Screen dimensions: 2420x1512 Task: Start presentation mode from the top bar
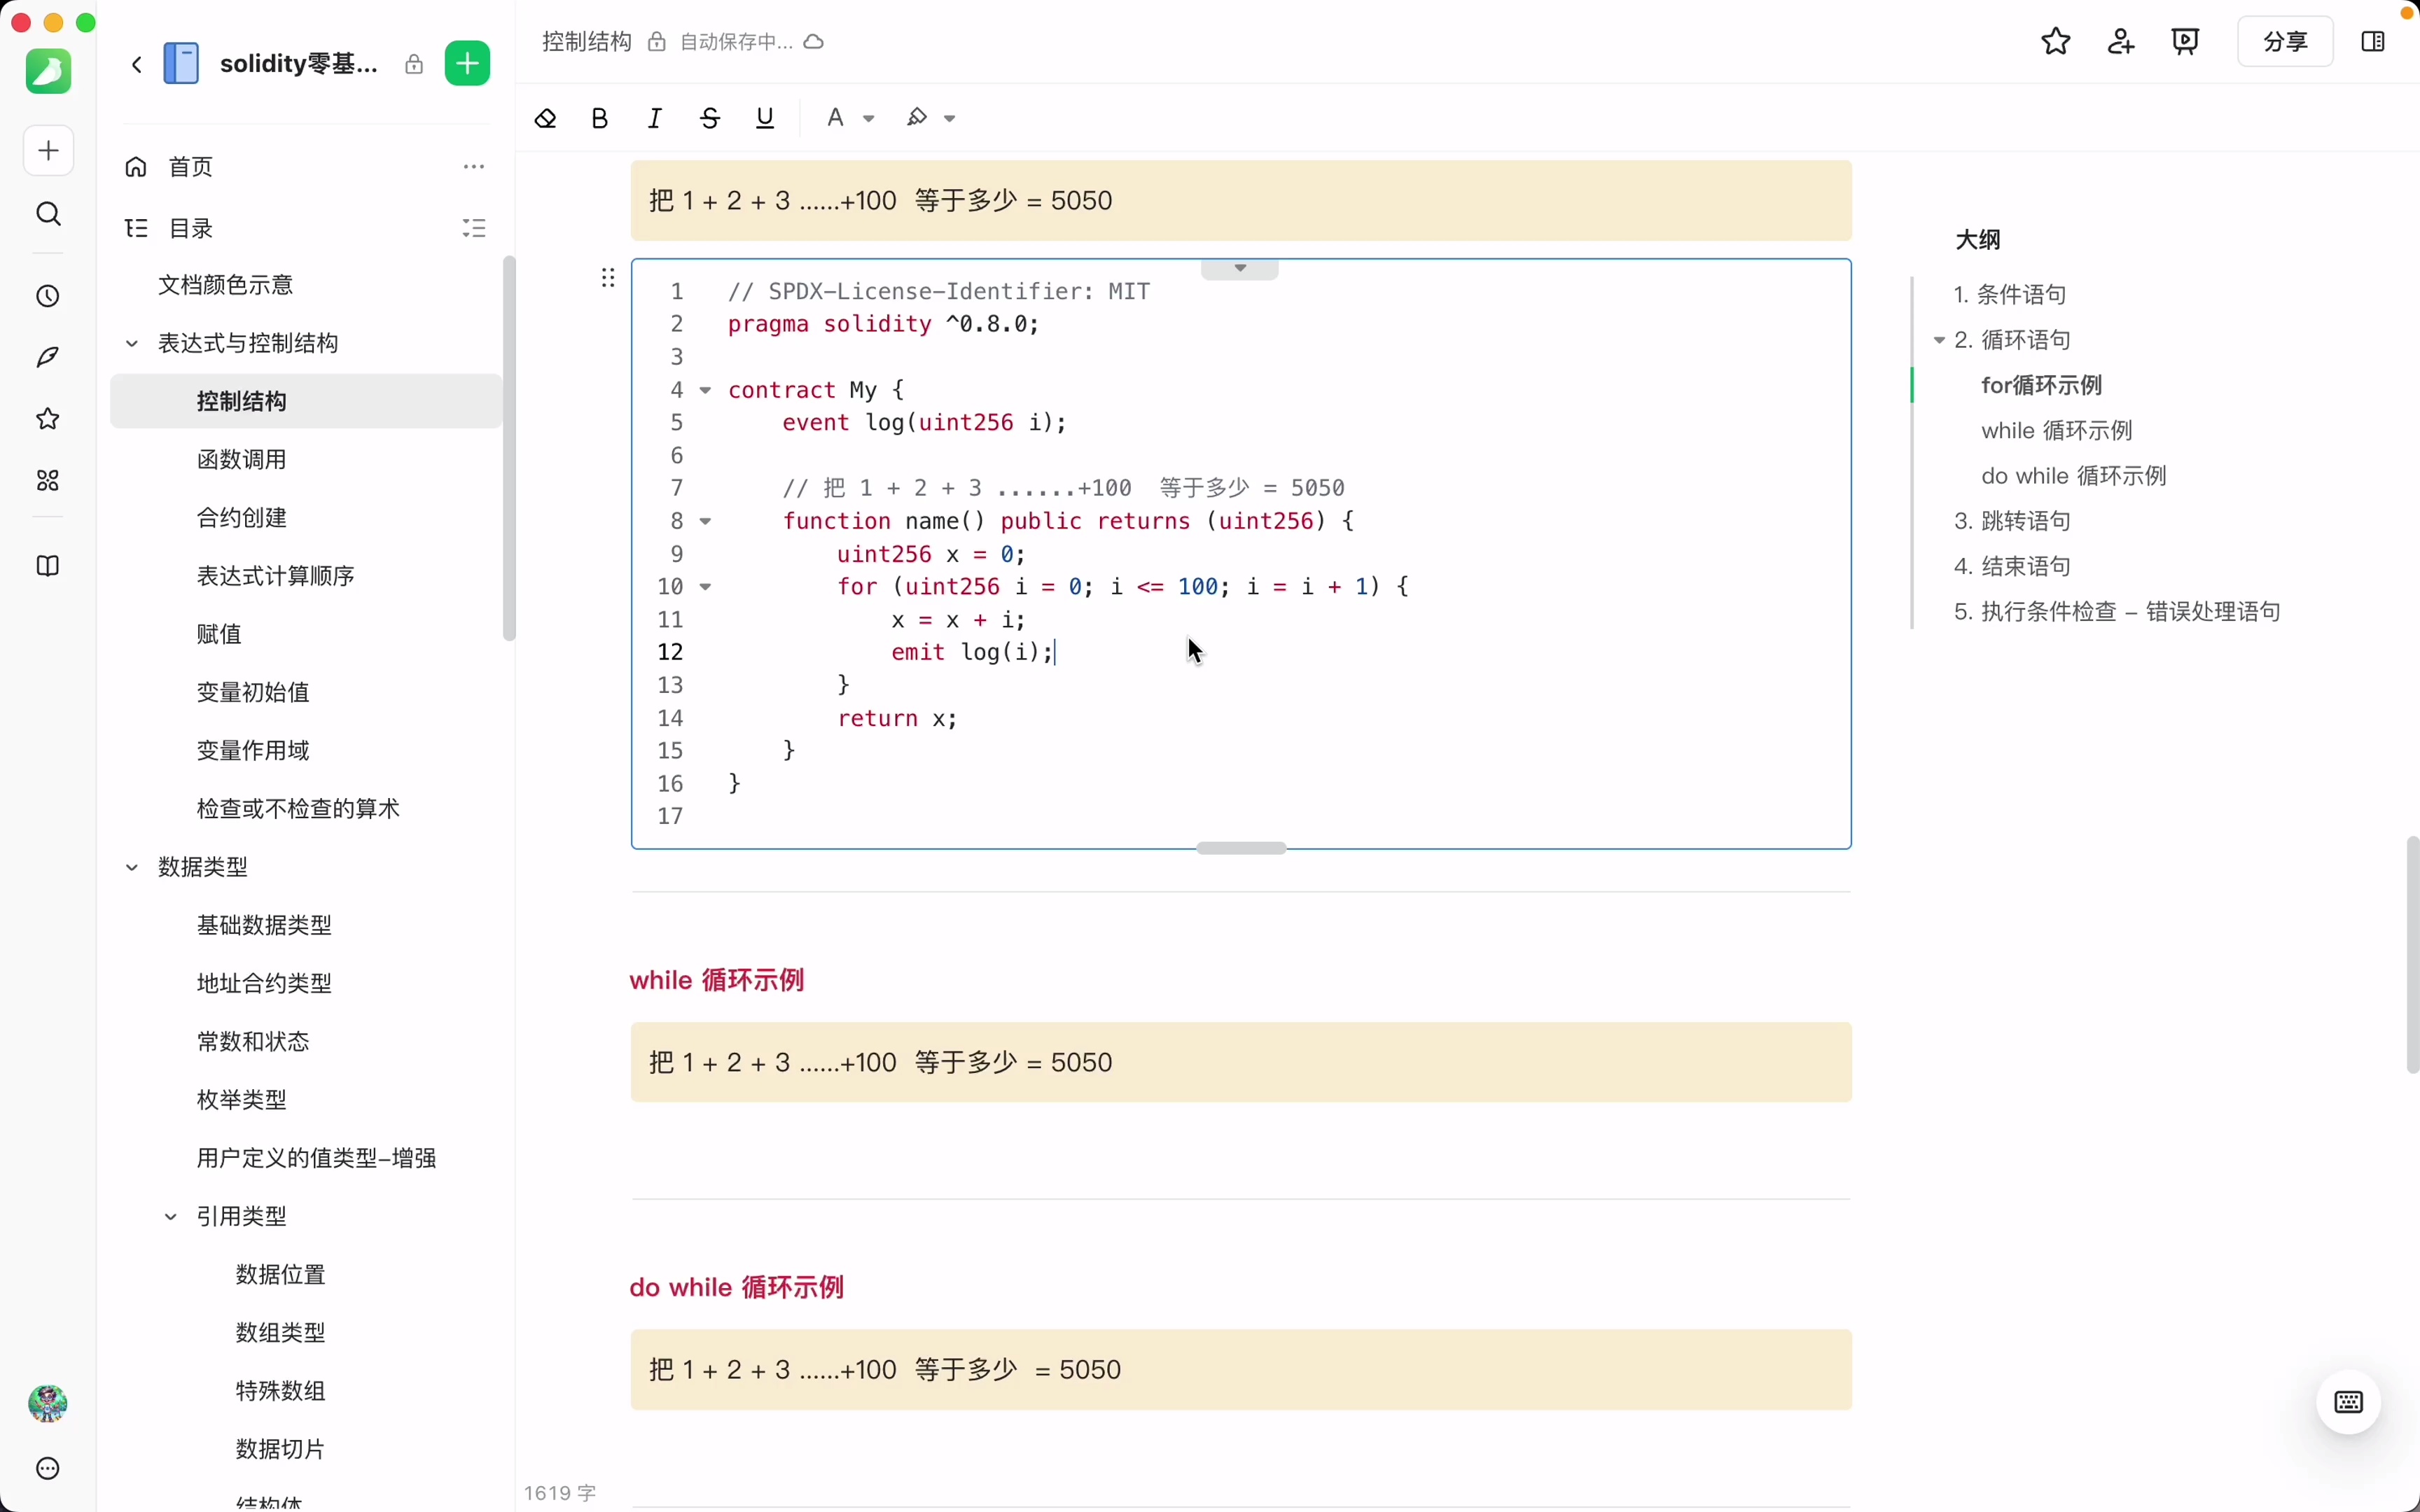(2185, 41)
